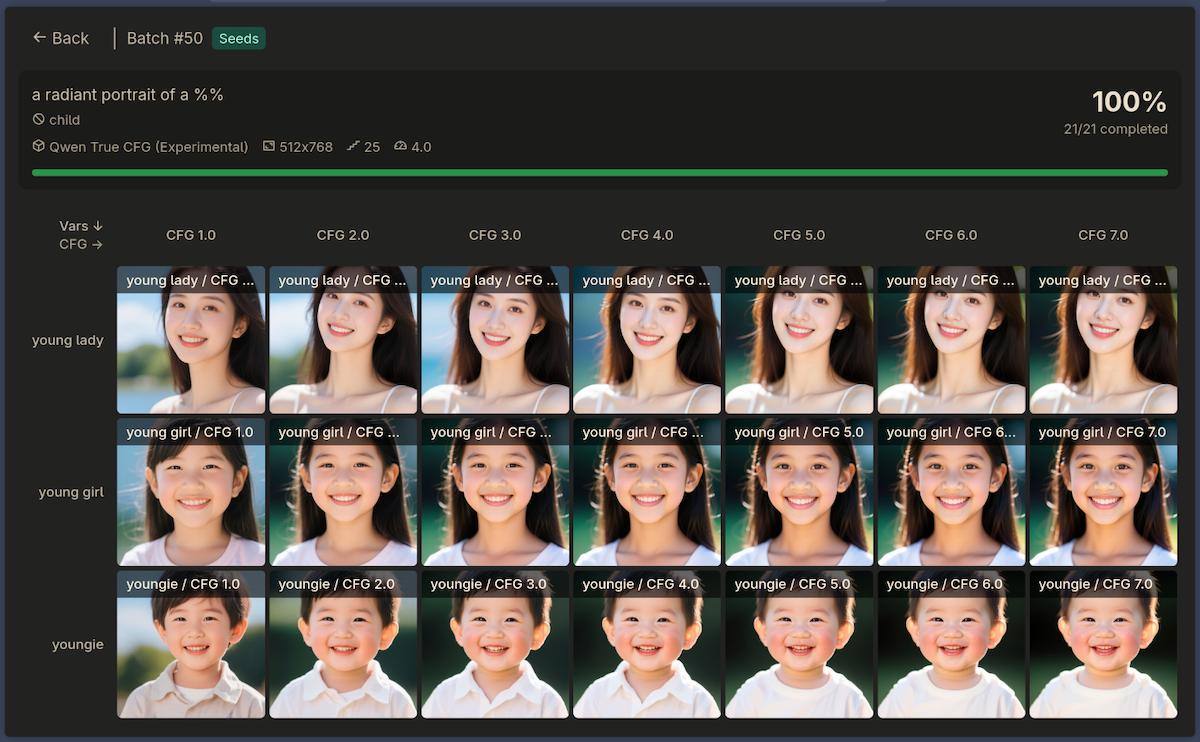Click the 21/21 completed status label
1200x742 pixels.
1114,129
